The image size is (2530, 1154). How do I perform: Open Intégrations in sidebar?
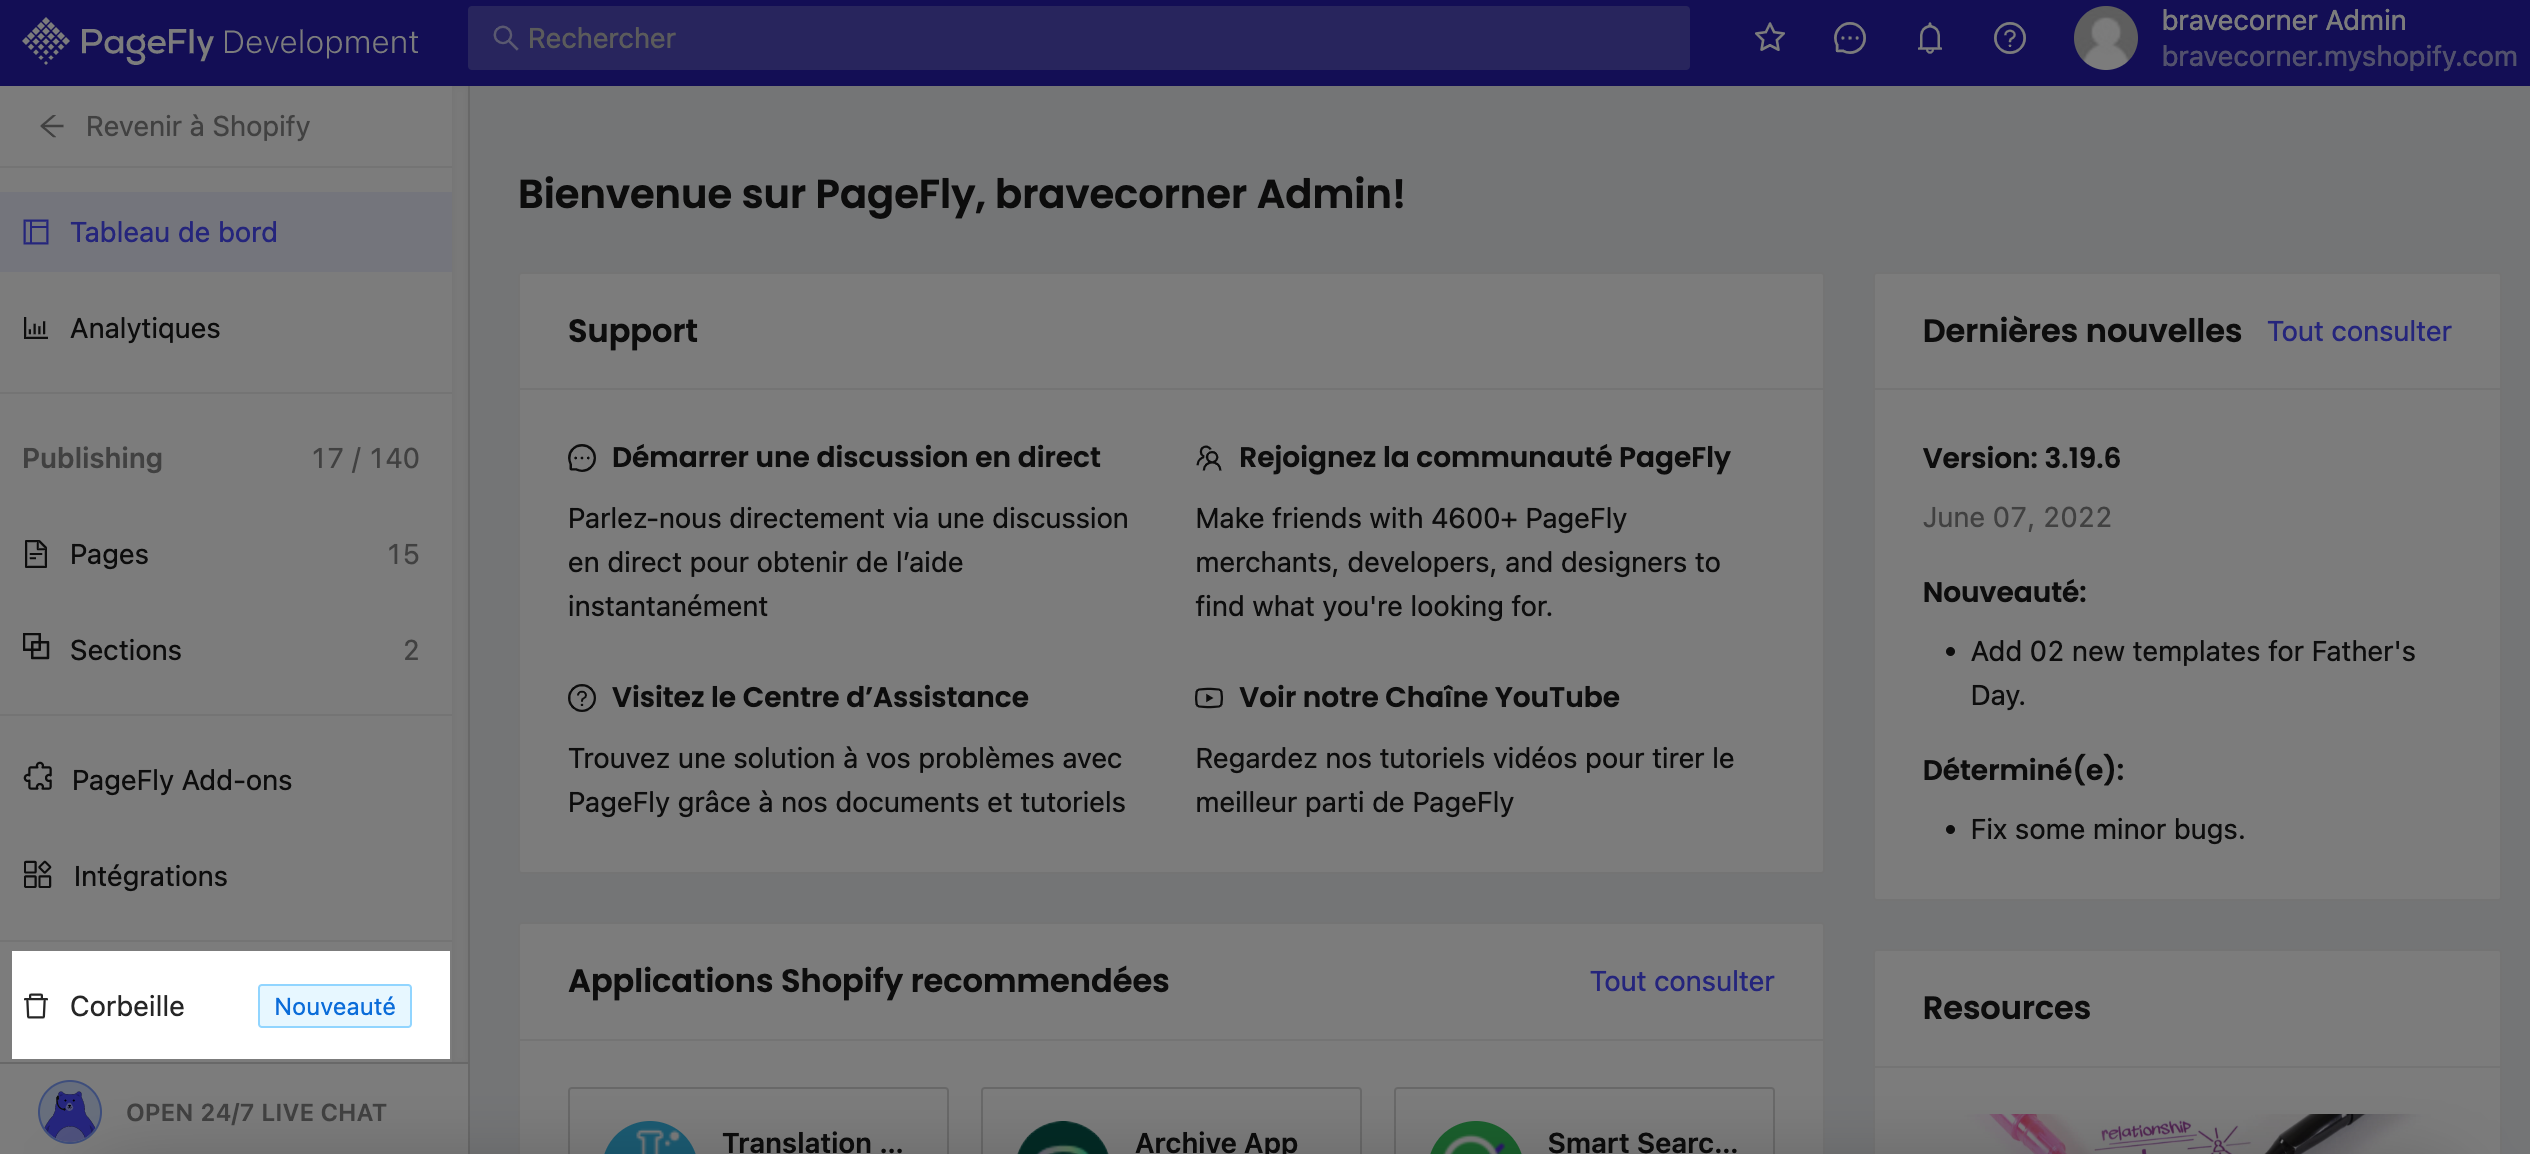point(226,876)
